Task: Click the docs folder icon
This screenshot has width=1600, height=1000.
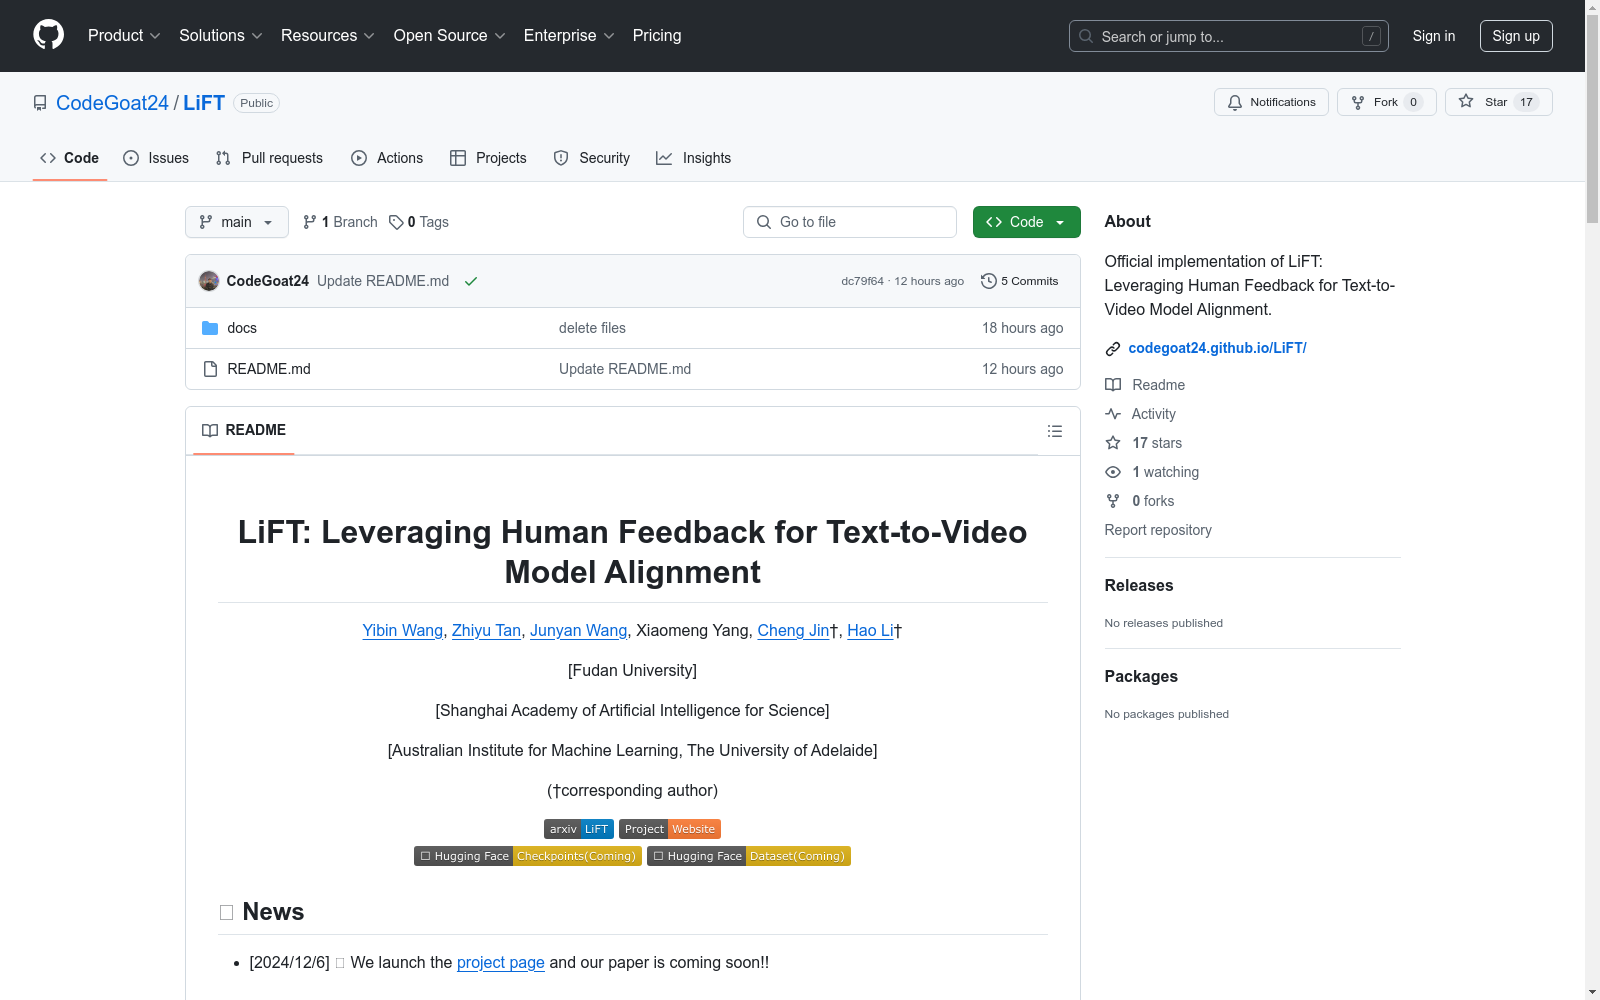Action: (210, 328)
